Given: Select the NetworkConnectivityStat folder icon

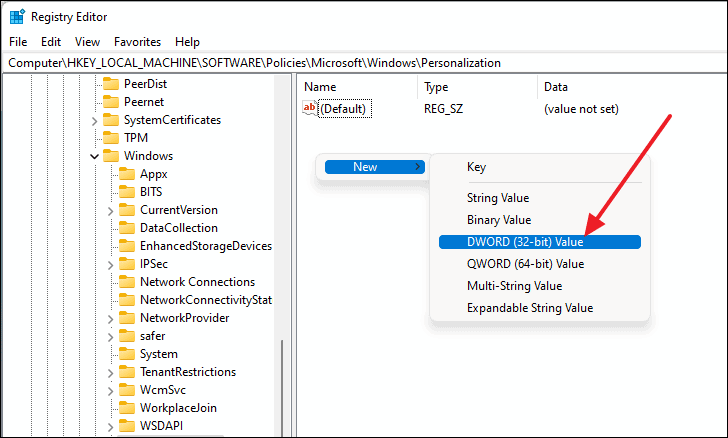Looking at the screenshot, I should click(127, 300).
